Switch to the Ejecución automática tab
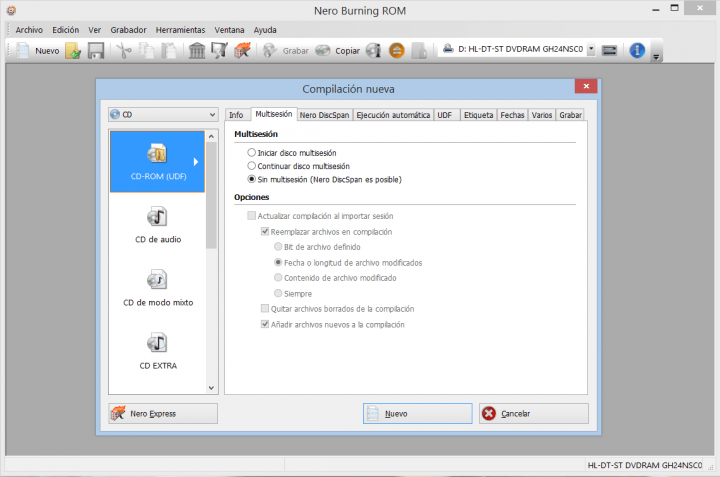This screenshot has height=477, width=720. pos(393,115)
